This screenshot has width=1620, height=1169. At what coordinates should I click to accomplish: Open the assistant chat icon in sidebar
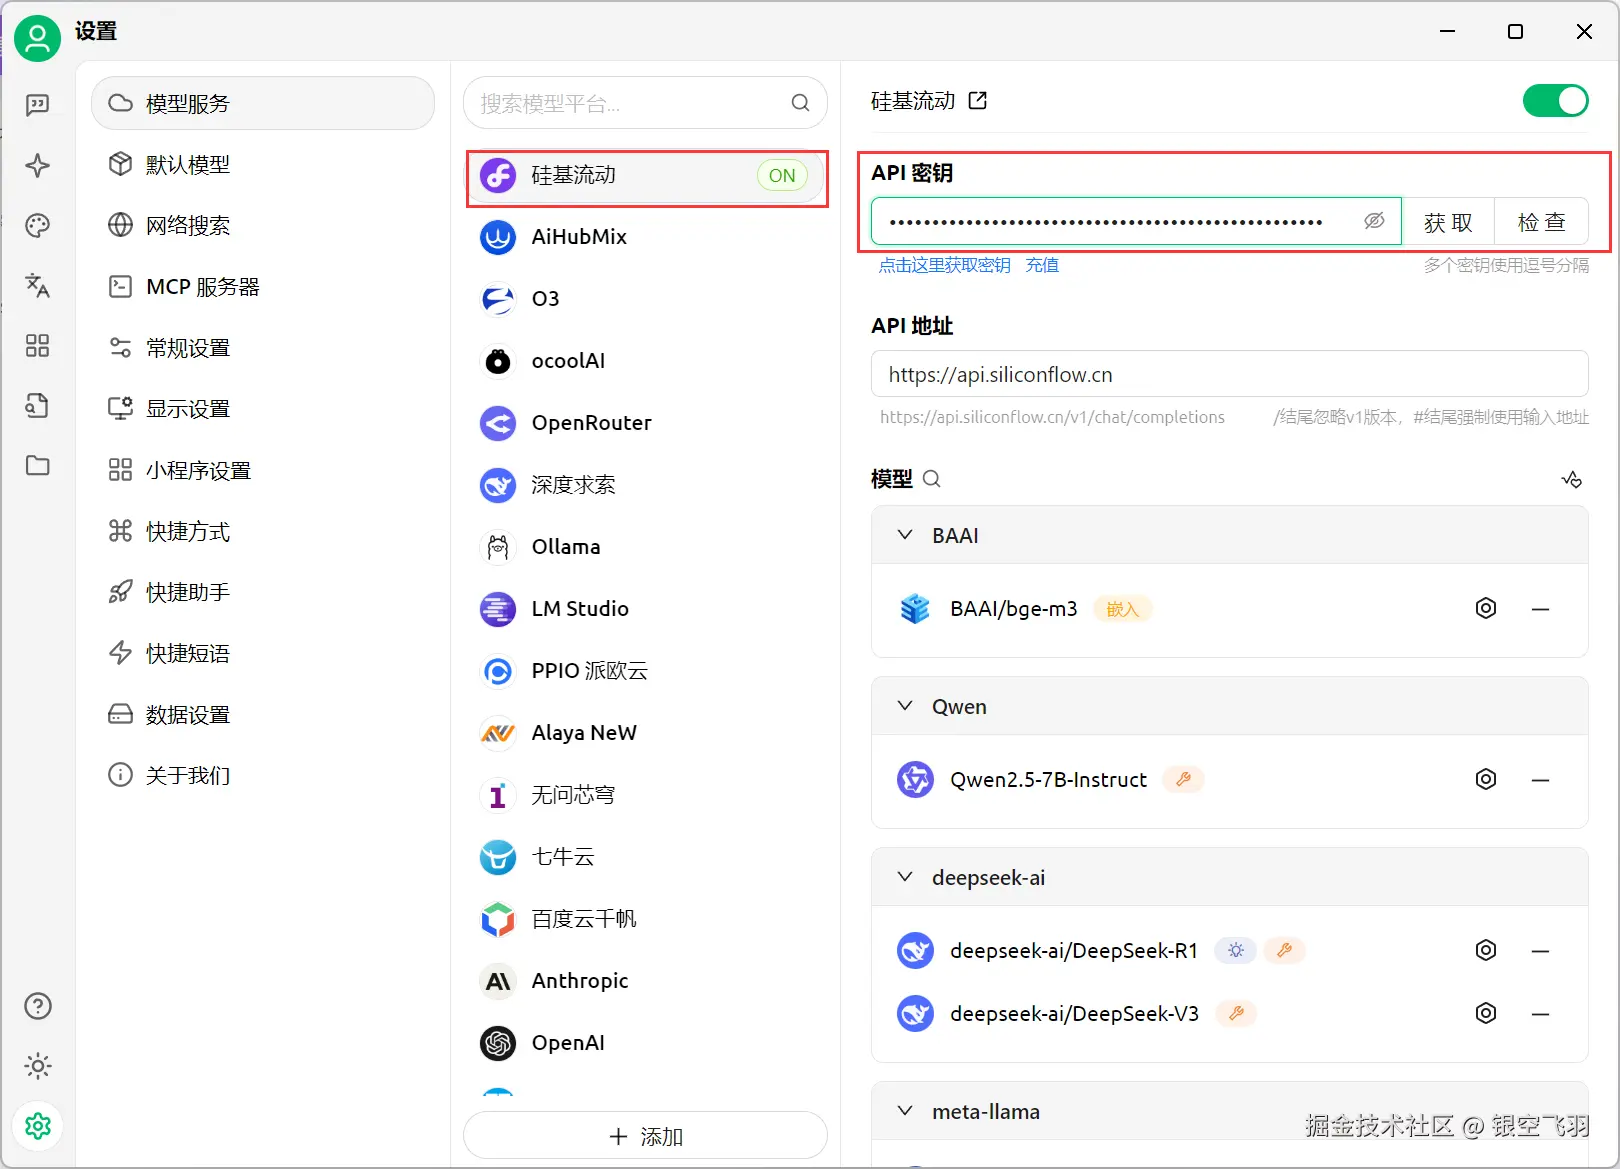[x=38, y=105]
